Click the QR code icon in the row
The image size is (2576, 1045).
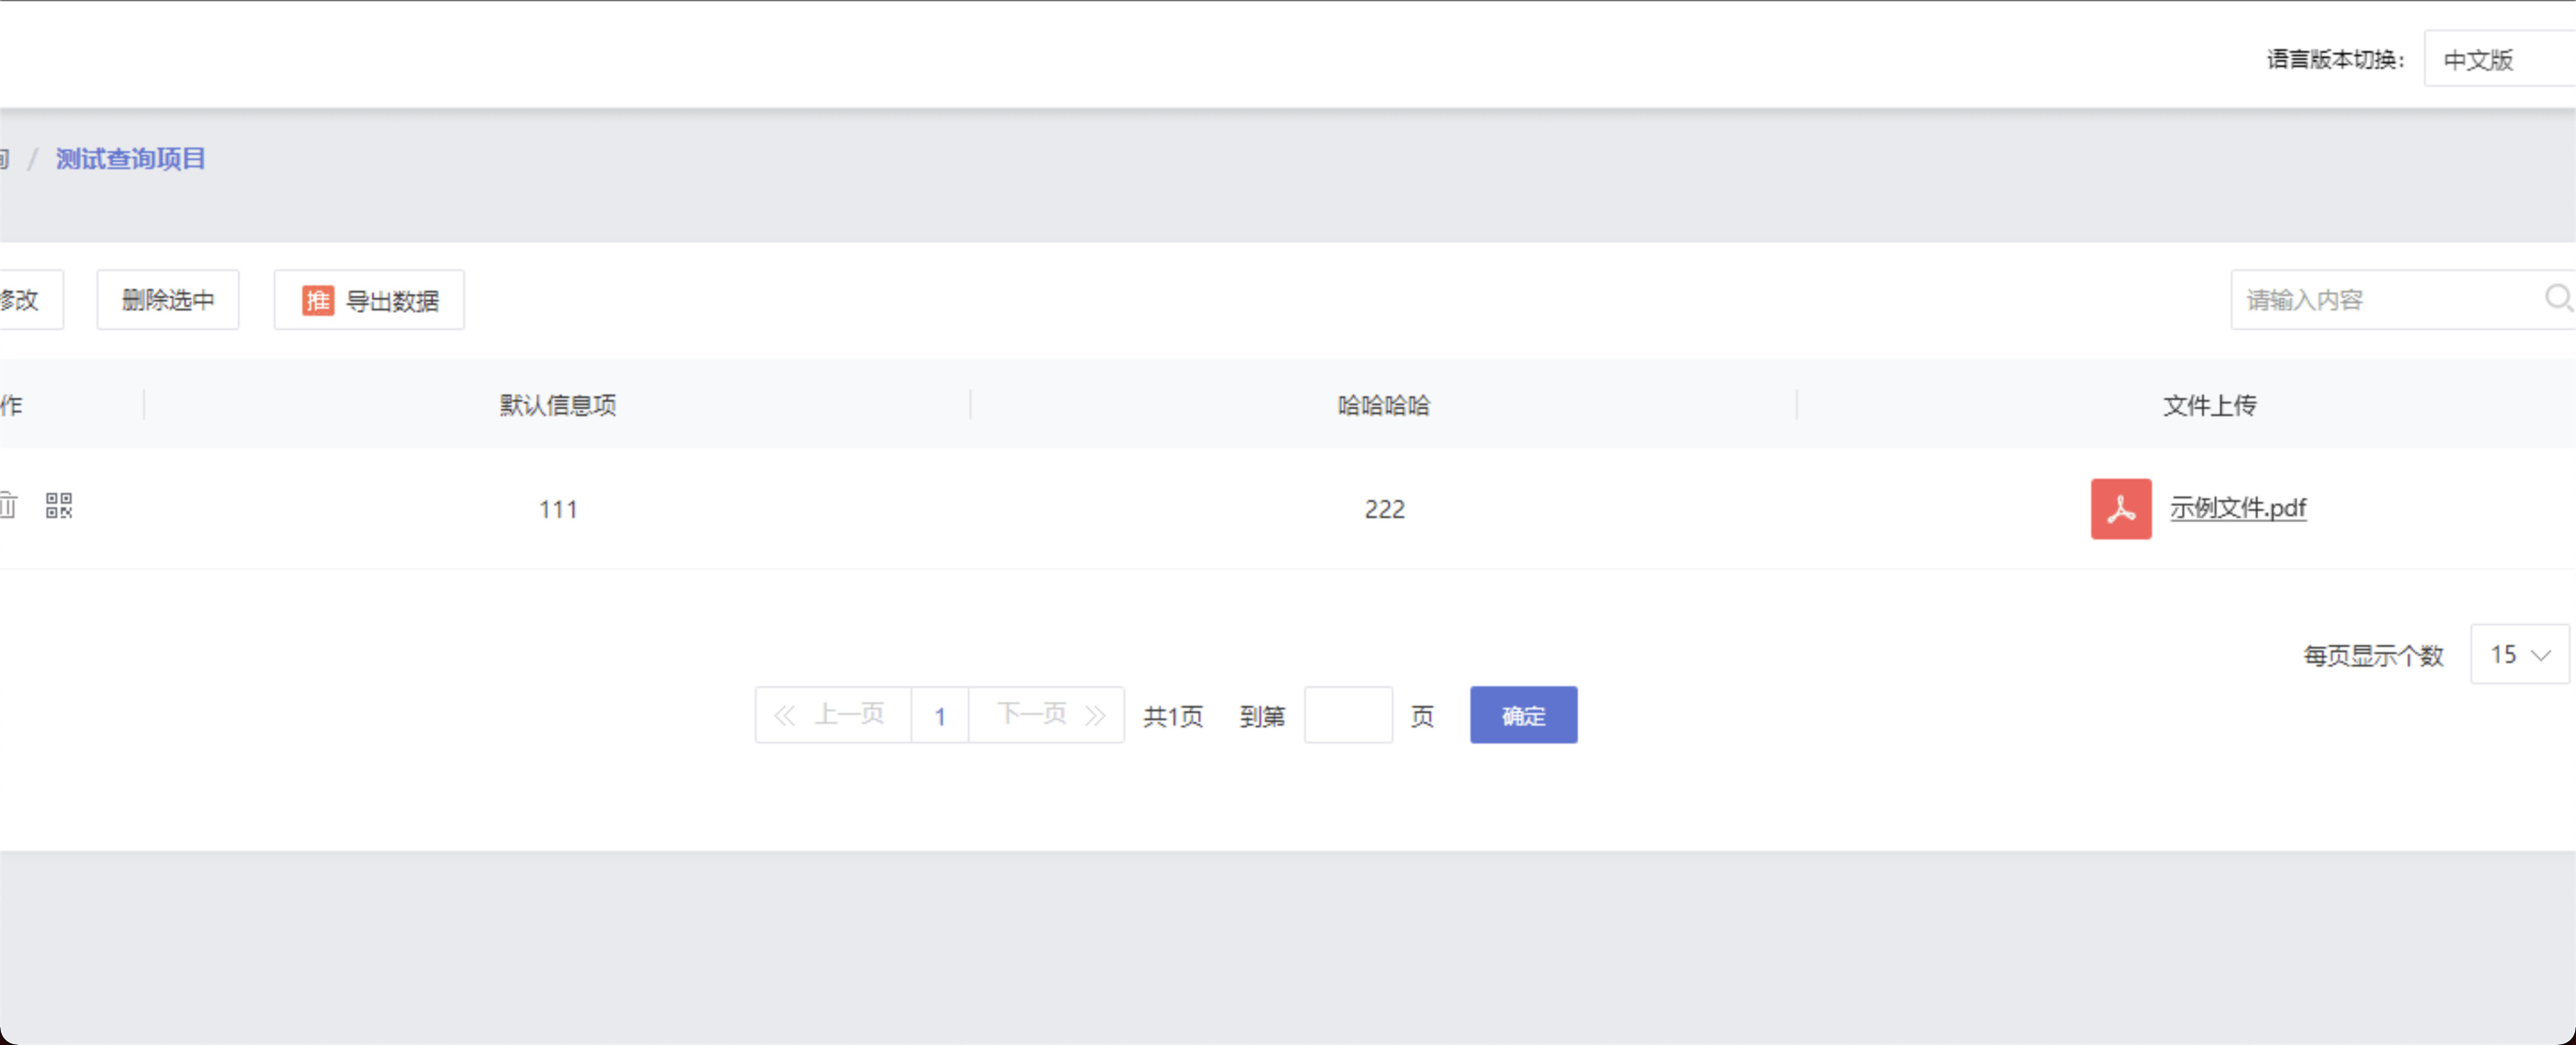[59, 505]
